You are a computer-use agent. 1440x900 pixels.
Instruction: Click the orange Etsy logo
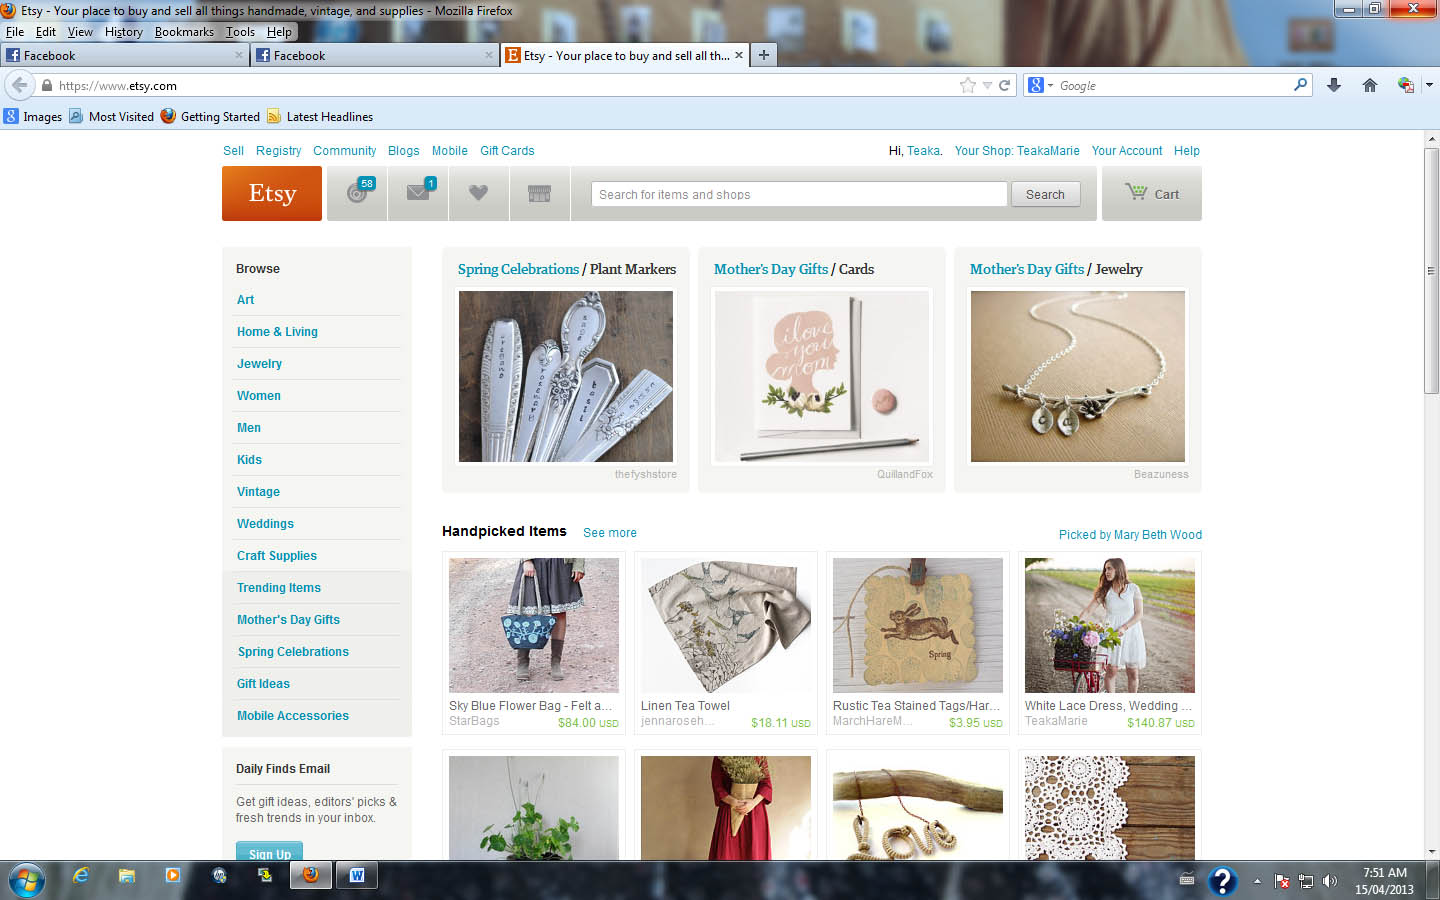pyautogui.click(x=272, y=193)
